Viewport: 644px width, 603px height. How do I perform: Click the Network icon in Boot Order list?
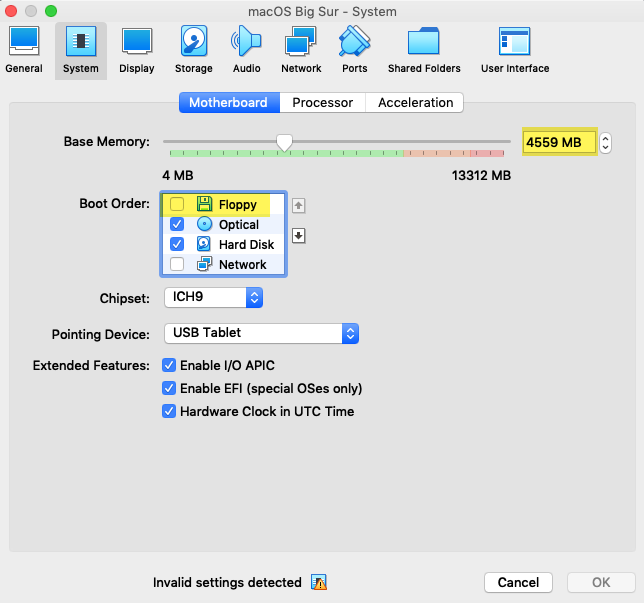pos(204,264)
